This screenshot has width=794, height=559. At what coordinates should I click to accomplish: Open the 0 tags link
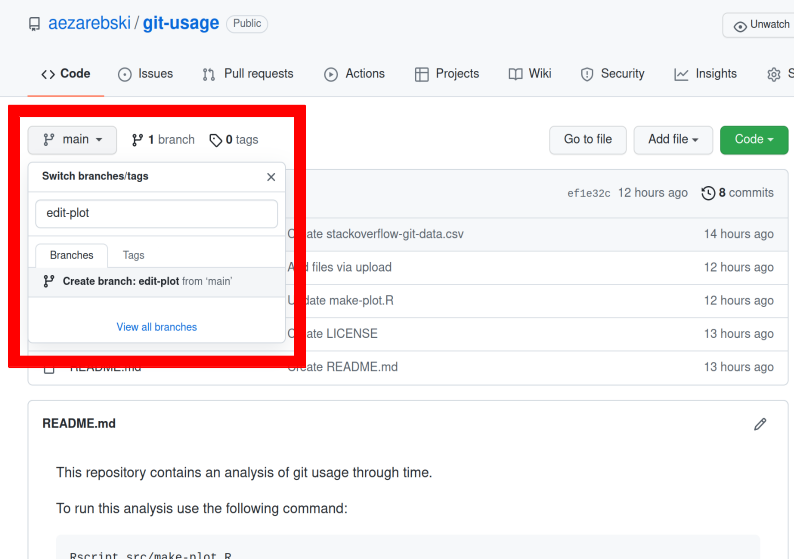click(x=234, y=140)
